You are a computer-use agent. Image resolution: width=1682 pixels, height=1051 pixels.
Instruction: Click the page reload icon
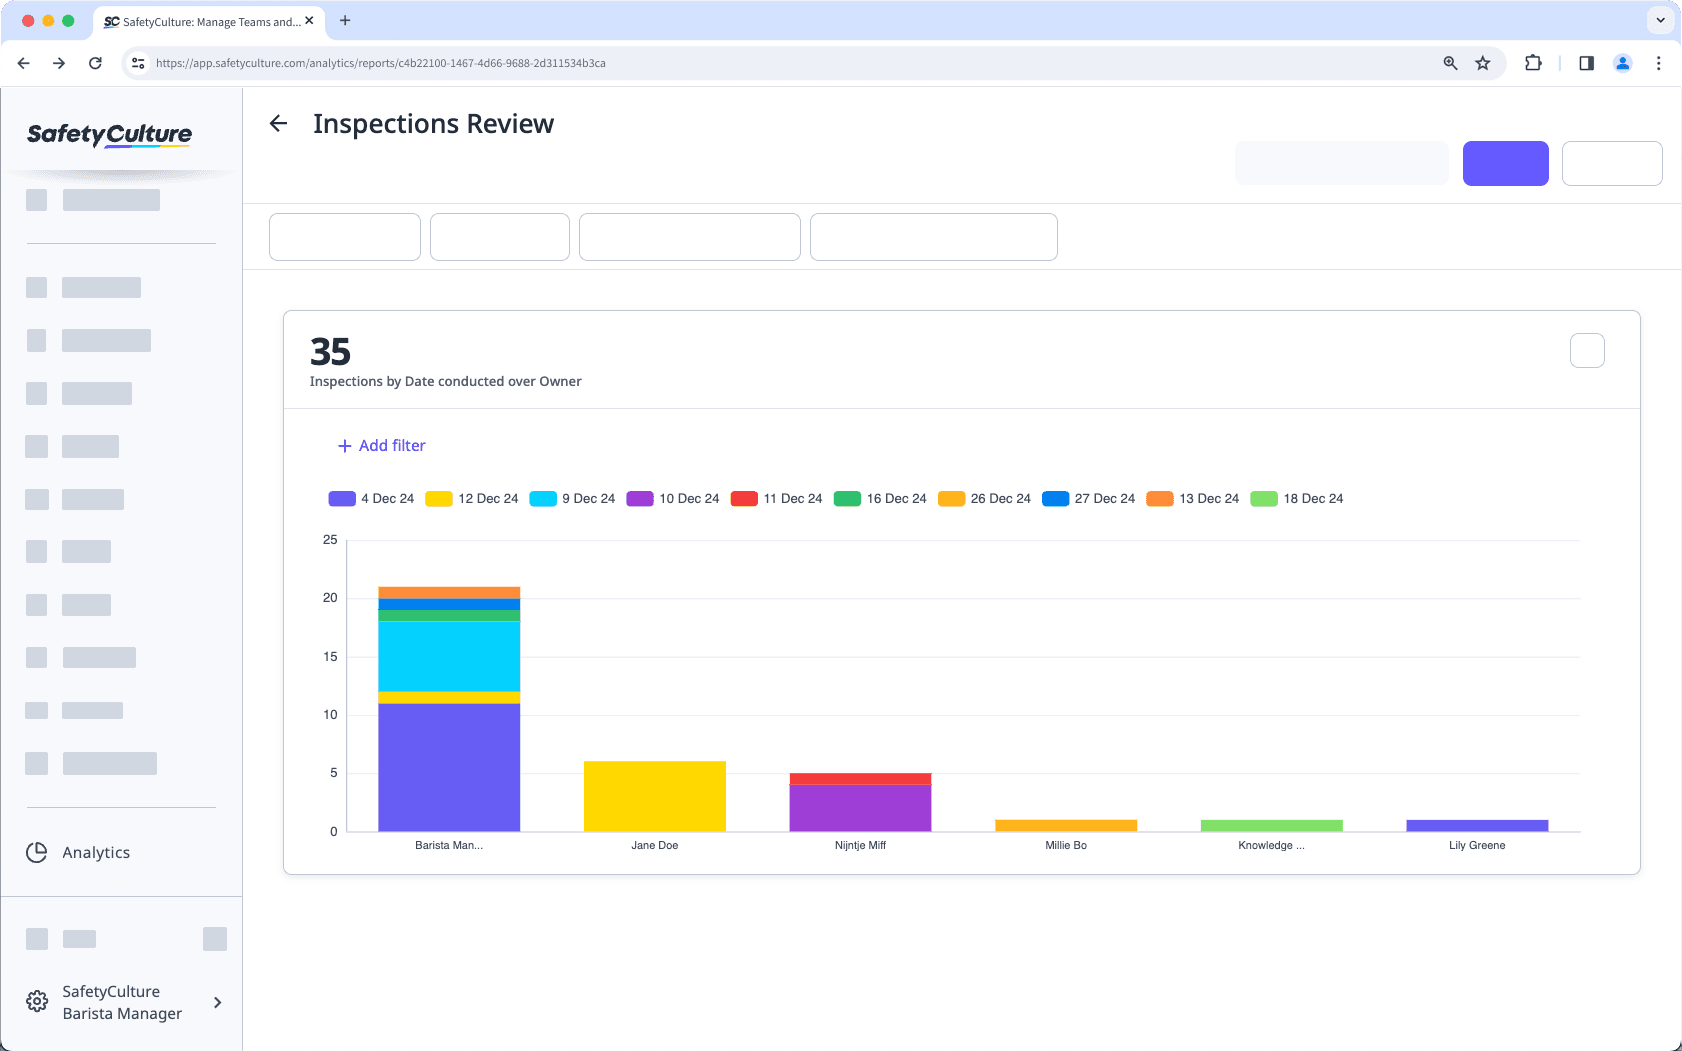[95, 62]
